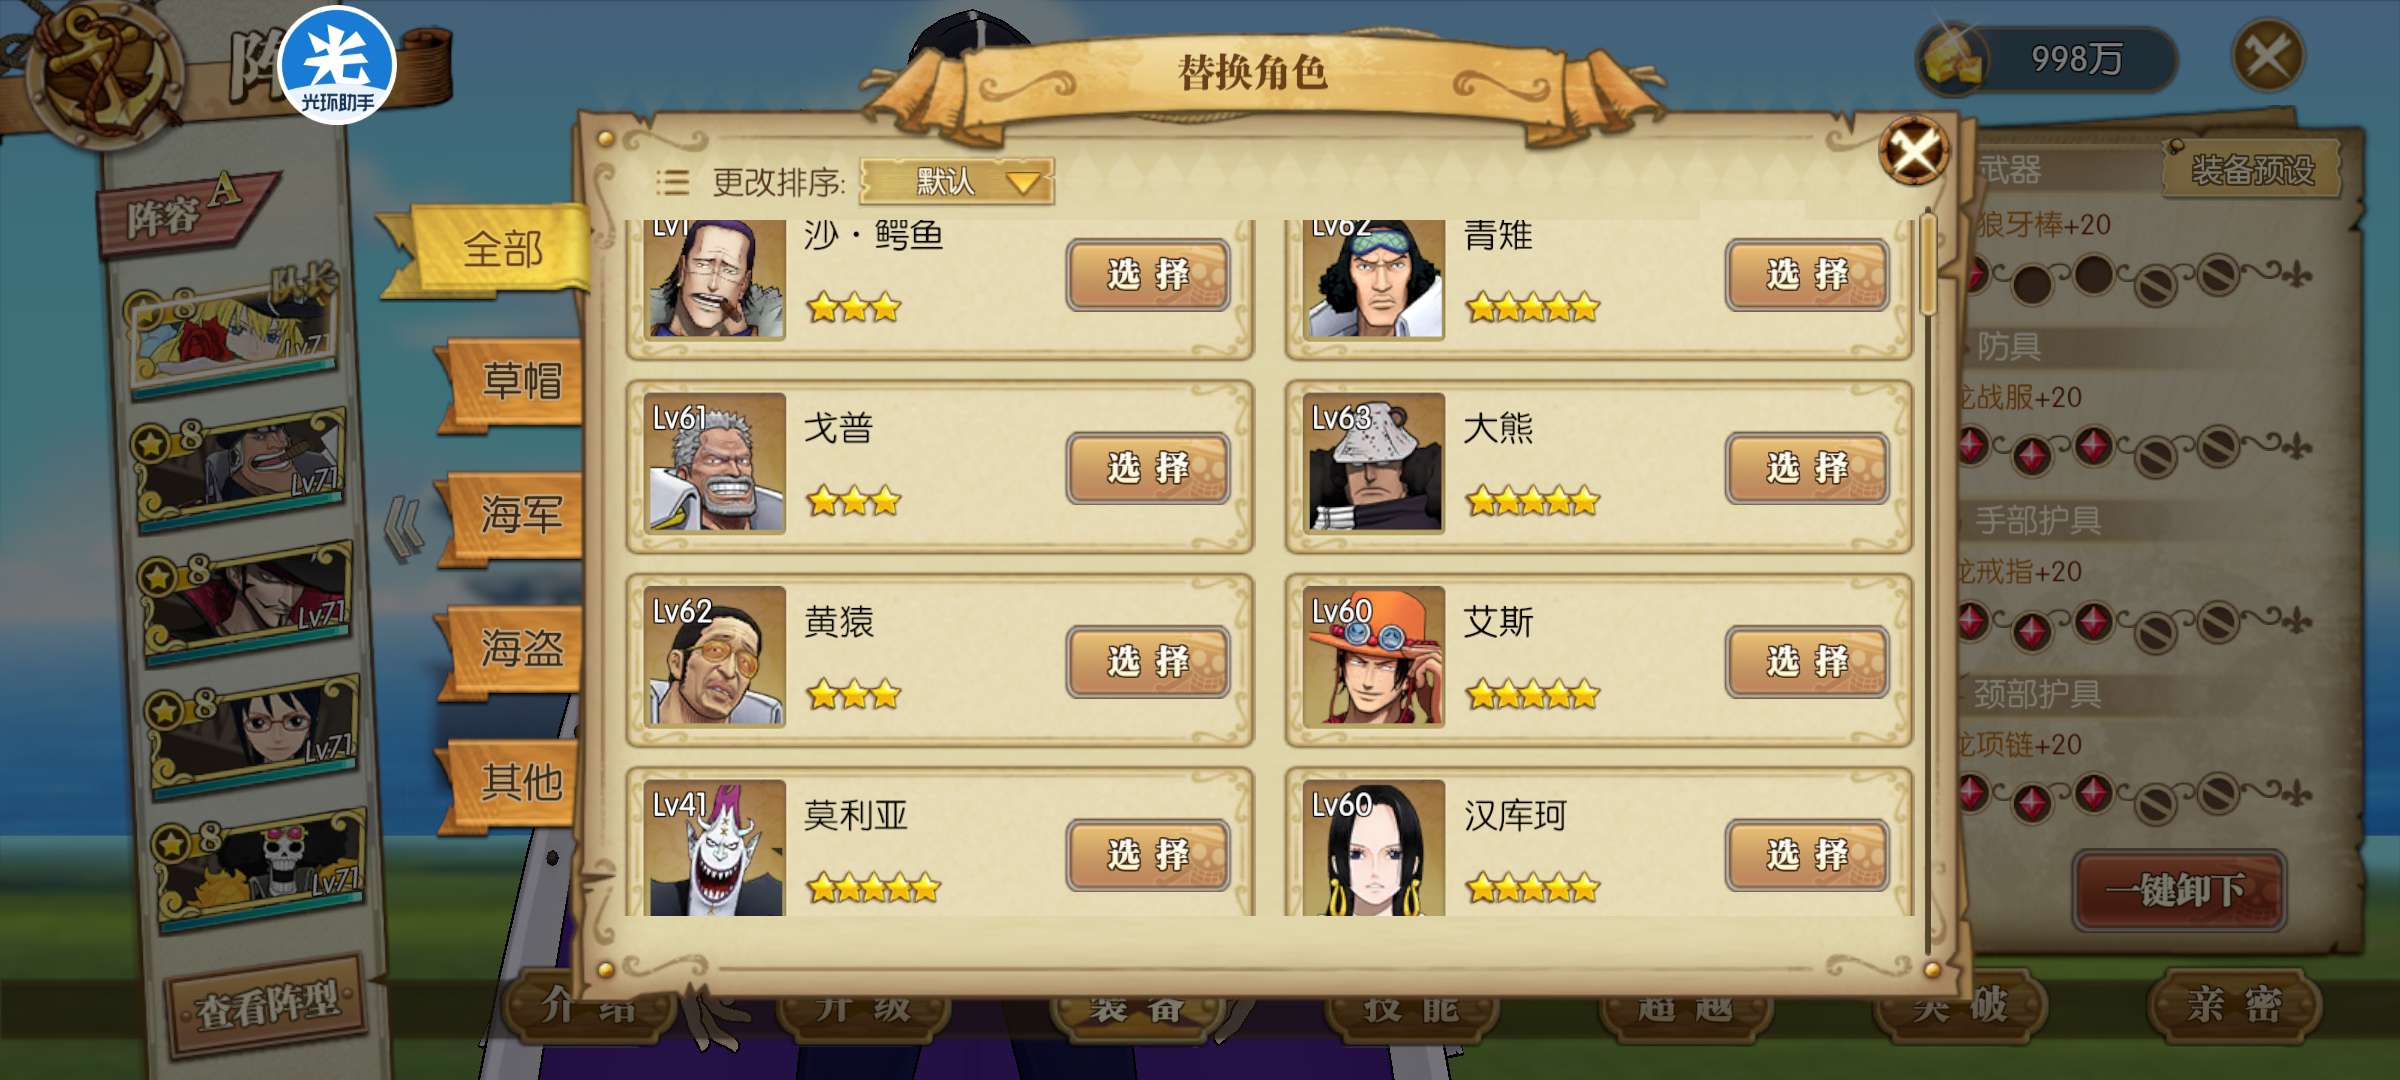Click 选择 button for 青雉
Viewport: 2400px width, 1080px height.
pyautogui.click(x=1806, y=274)
